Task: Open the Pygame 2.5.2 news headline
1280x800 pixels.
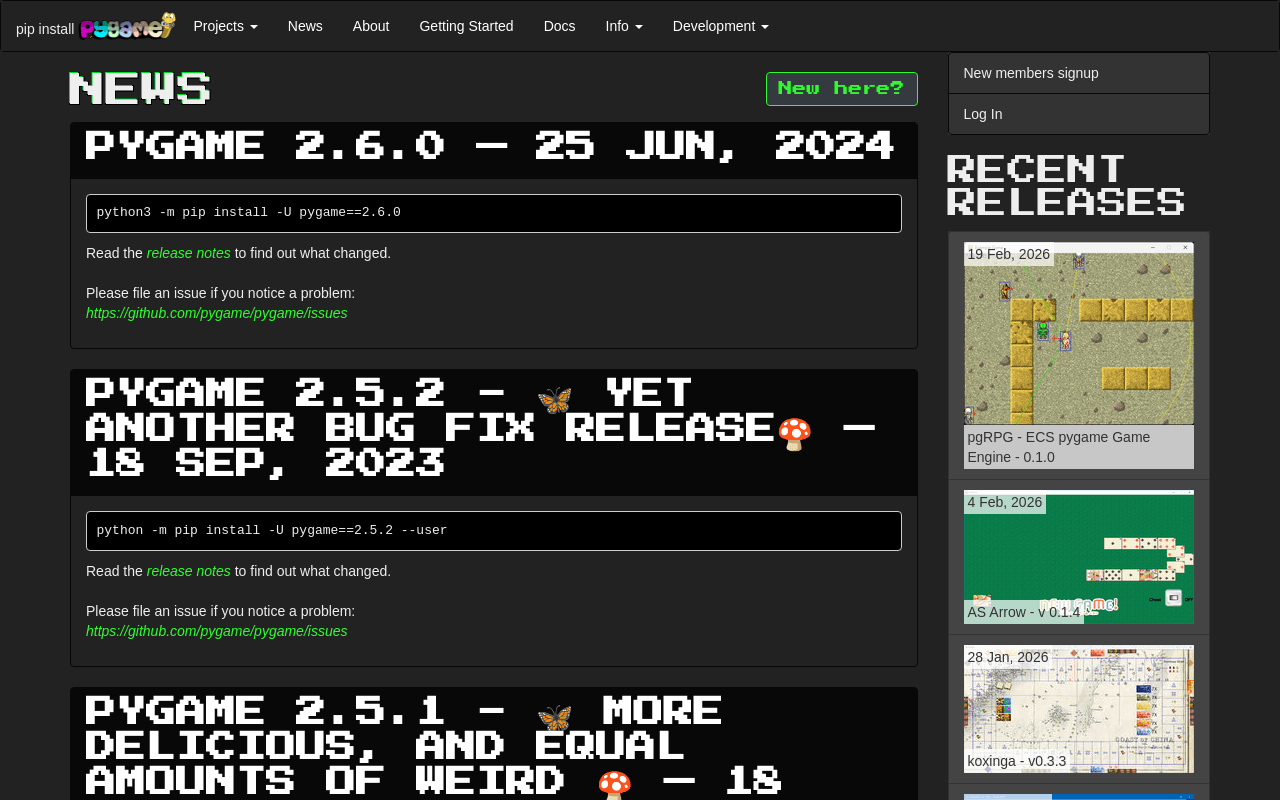Action: click(x=482, y=428)
